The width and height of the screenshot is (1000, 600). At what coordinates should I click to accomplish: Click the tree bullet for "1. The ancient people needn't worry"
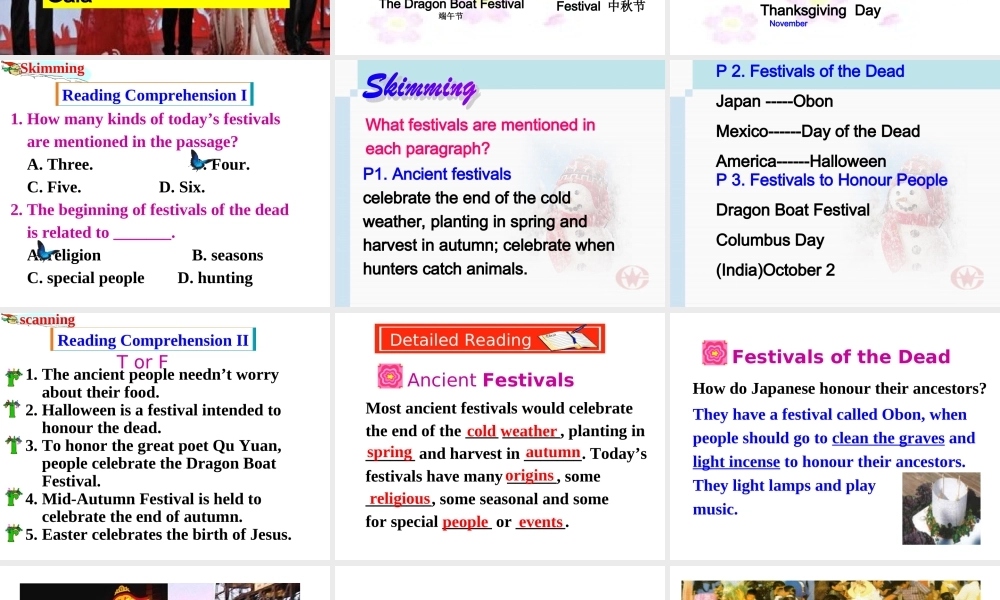pyautogui.click(x=13, y=376)
